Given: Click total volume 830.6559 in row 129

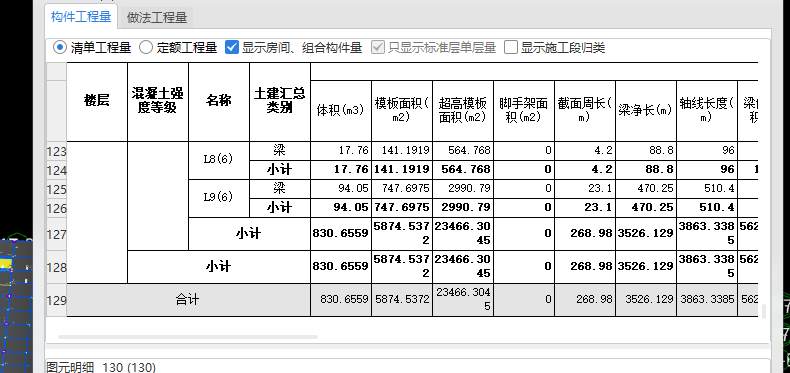Looking at the screenshot, I should pos(341,300).
